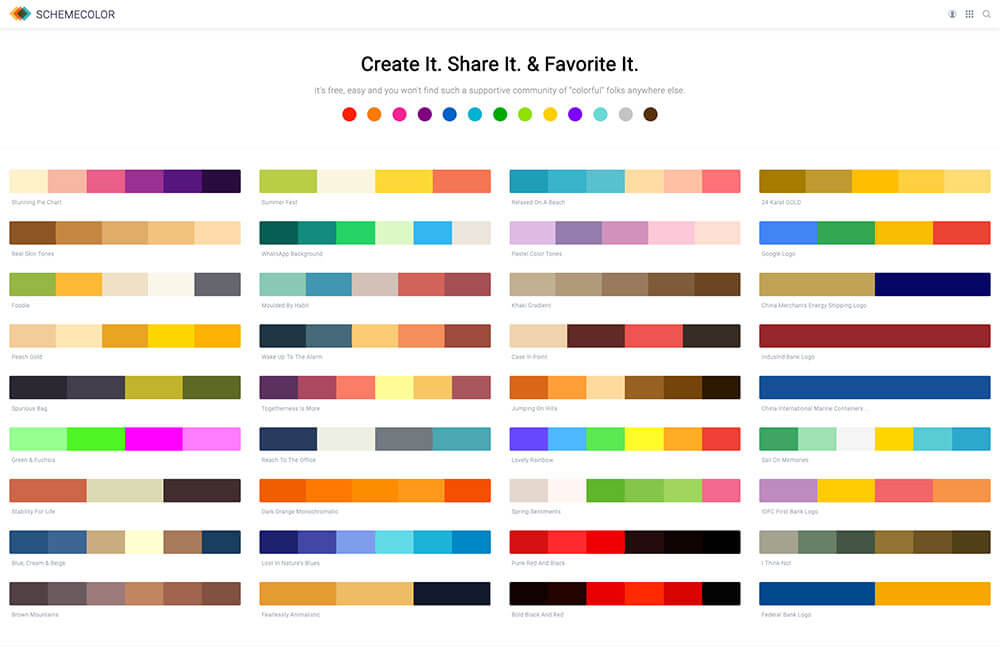Click the SCHEMECOLOR site name text
This screenshot has height=649, width=1000.
pyautogui.click(x=75, y=15)
